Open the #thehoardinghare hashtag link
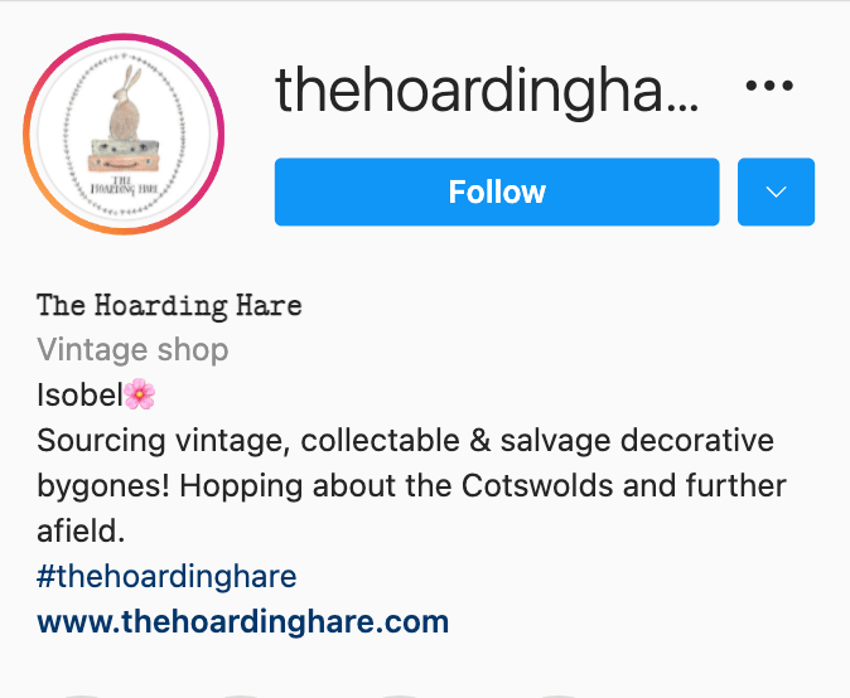The image size is (850, 698). [166, 576]
